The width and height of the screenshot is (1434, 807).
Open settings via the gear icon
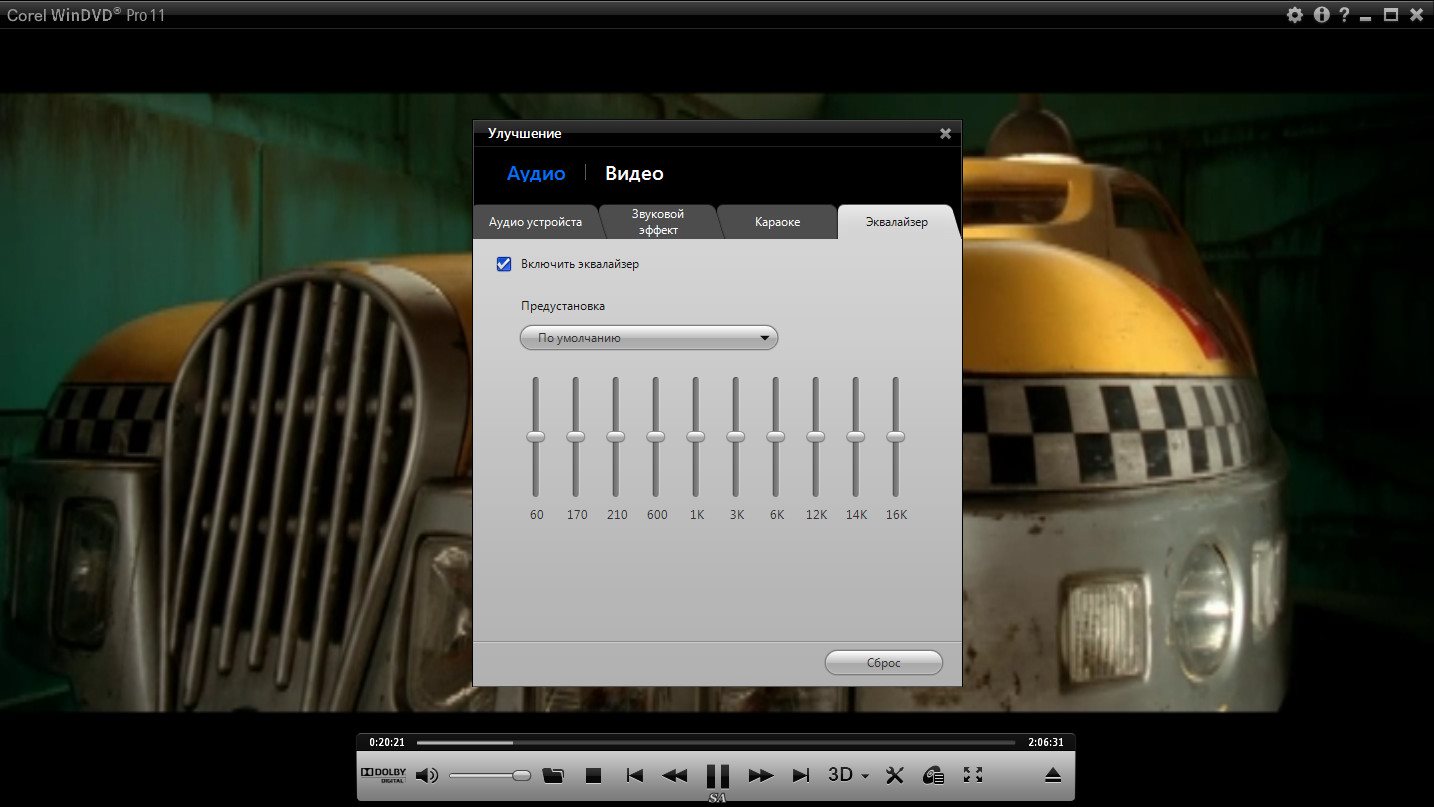click(1295, 15)
